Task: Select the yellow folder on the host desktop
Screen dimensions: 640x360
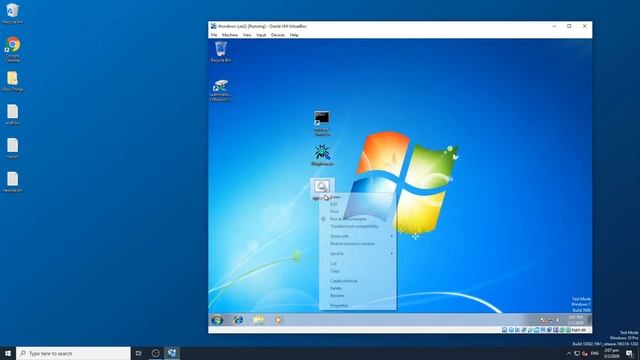Action: tap(13, 81)
